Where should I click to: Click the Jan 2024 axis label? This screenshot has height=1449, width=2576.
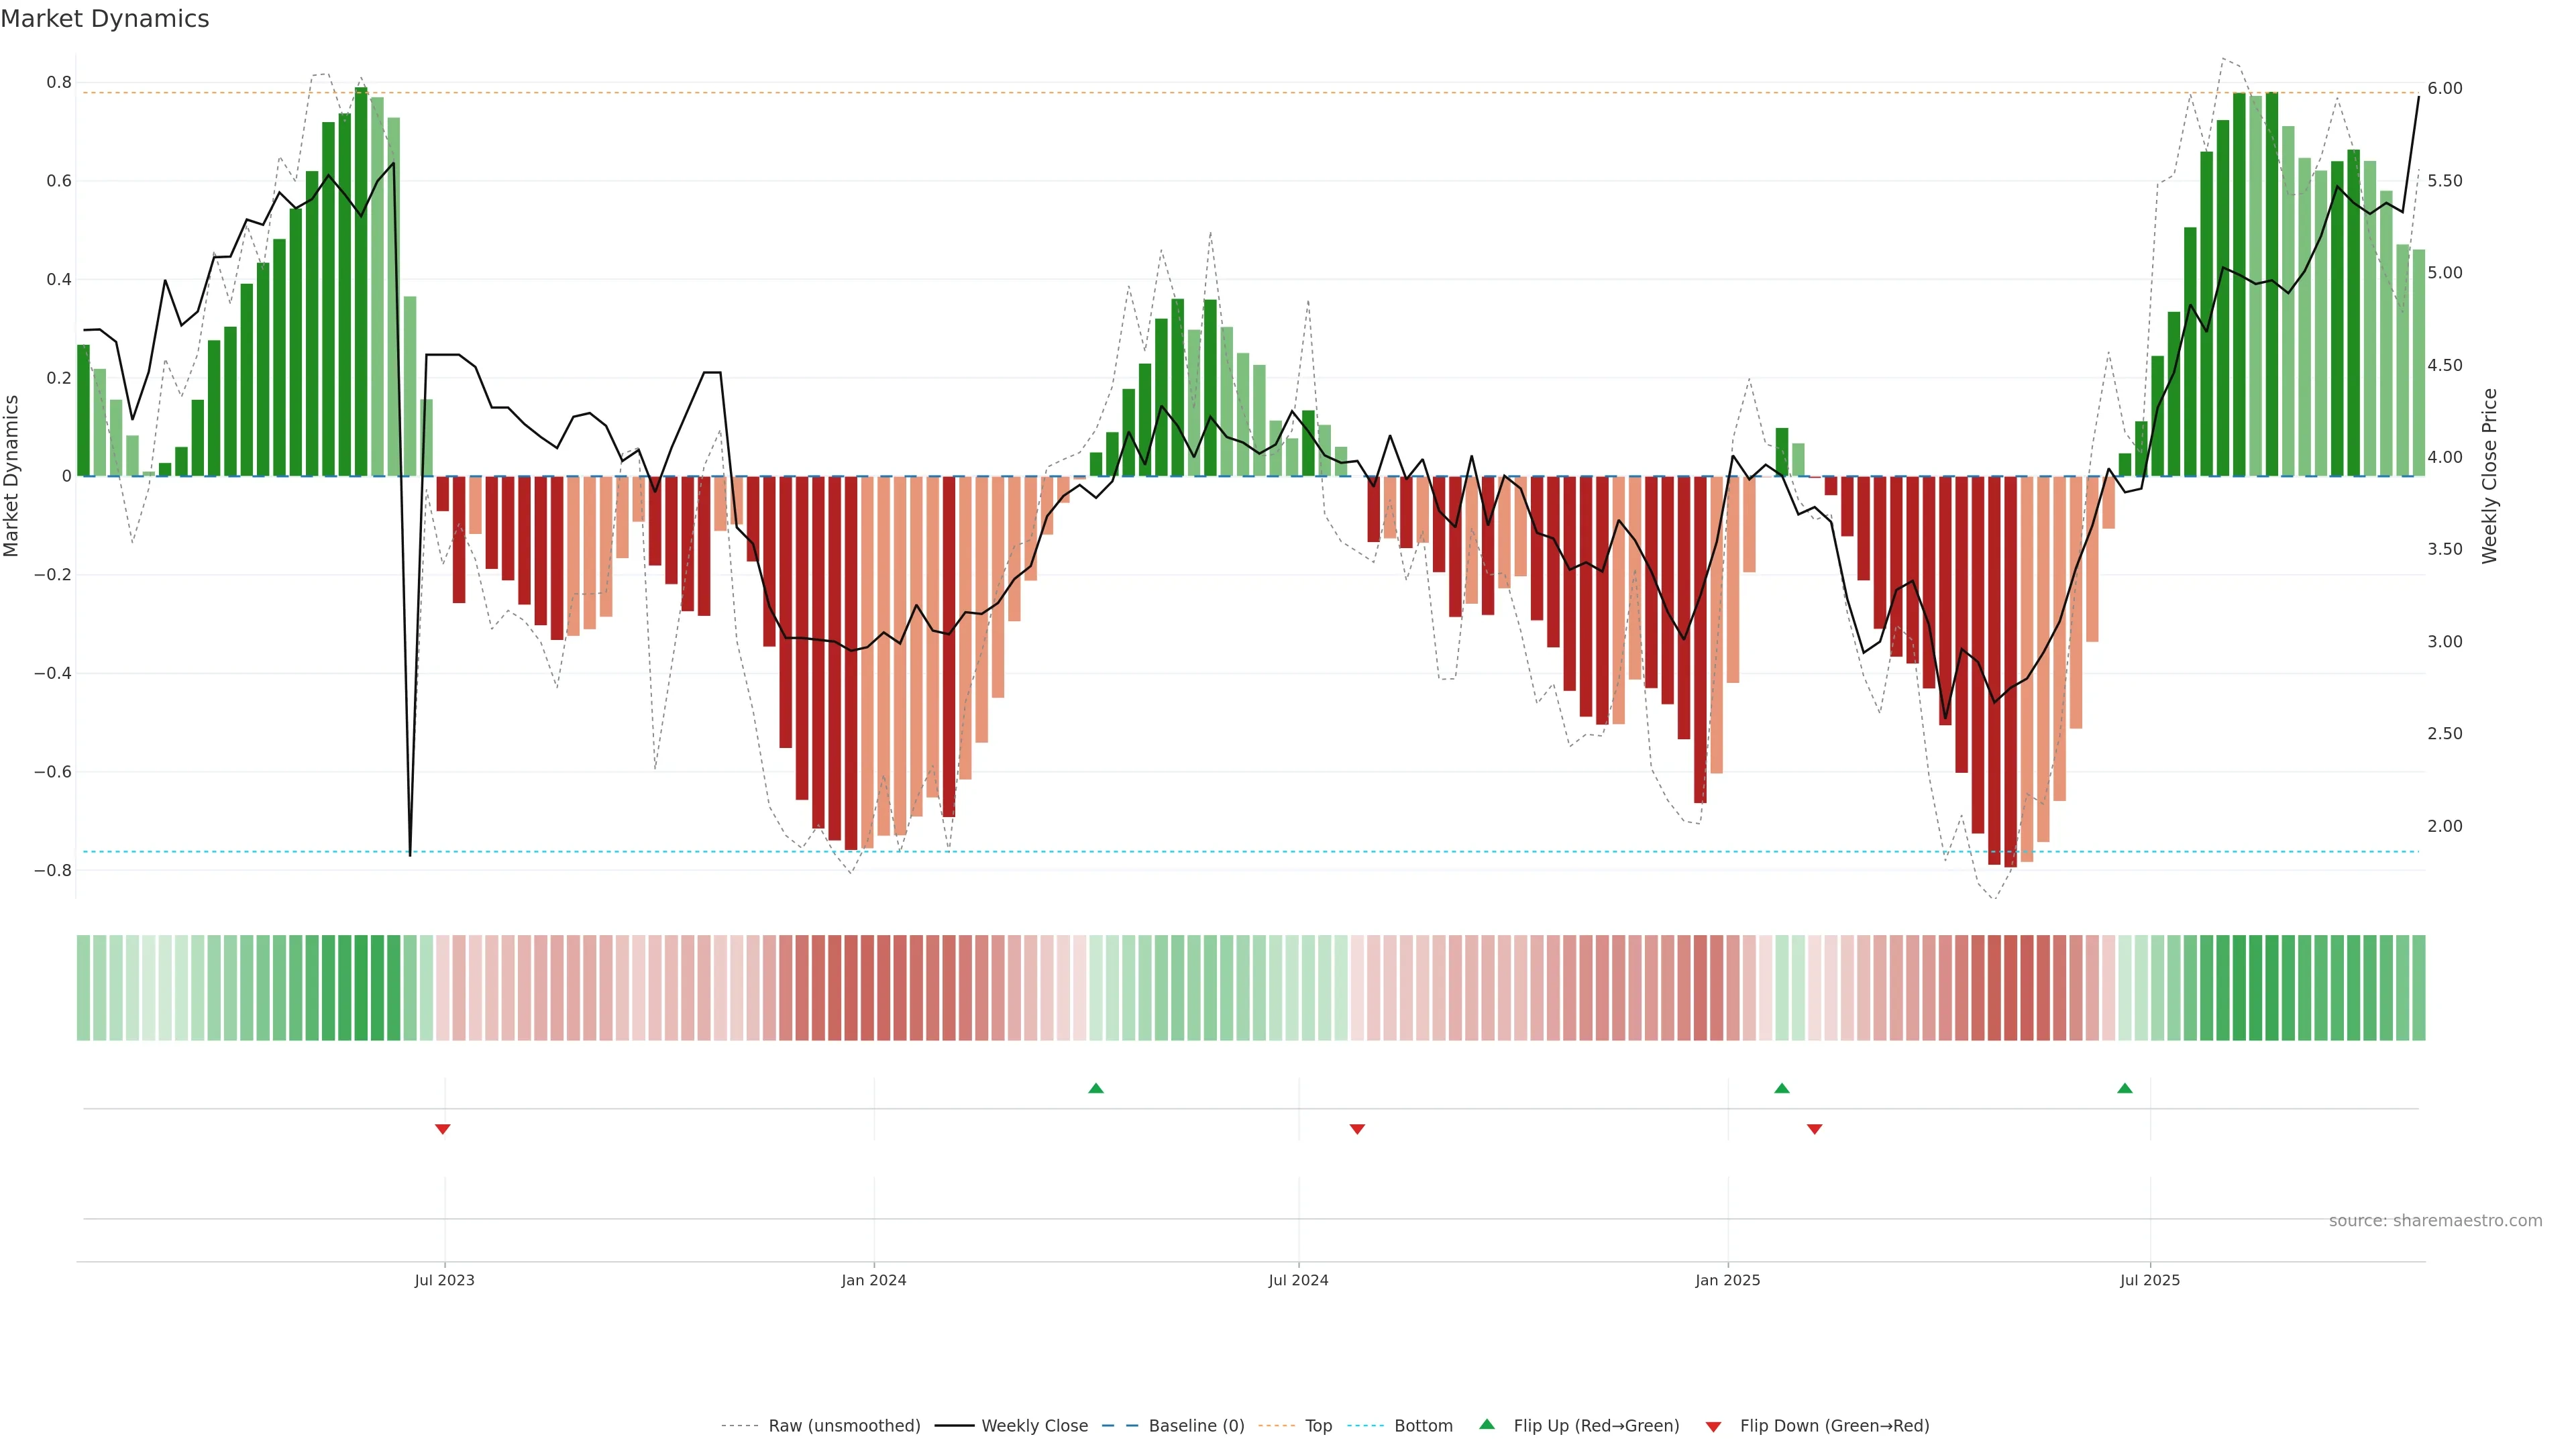pos(873,1280)
